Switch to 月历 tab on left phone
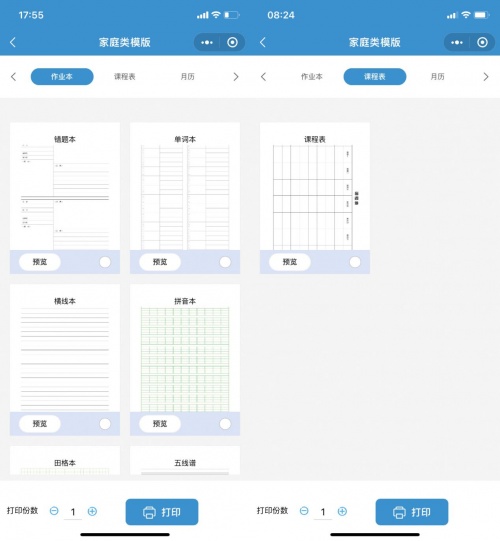Image resolution: width=500 pixels, height=541 pixels. (x=187, y=77)
